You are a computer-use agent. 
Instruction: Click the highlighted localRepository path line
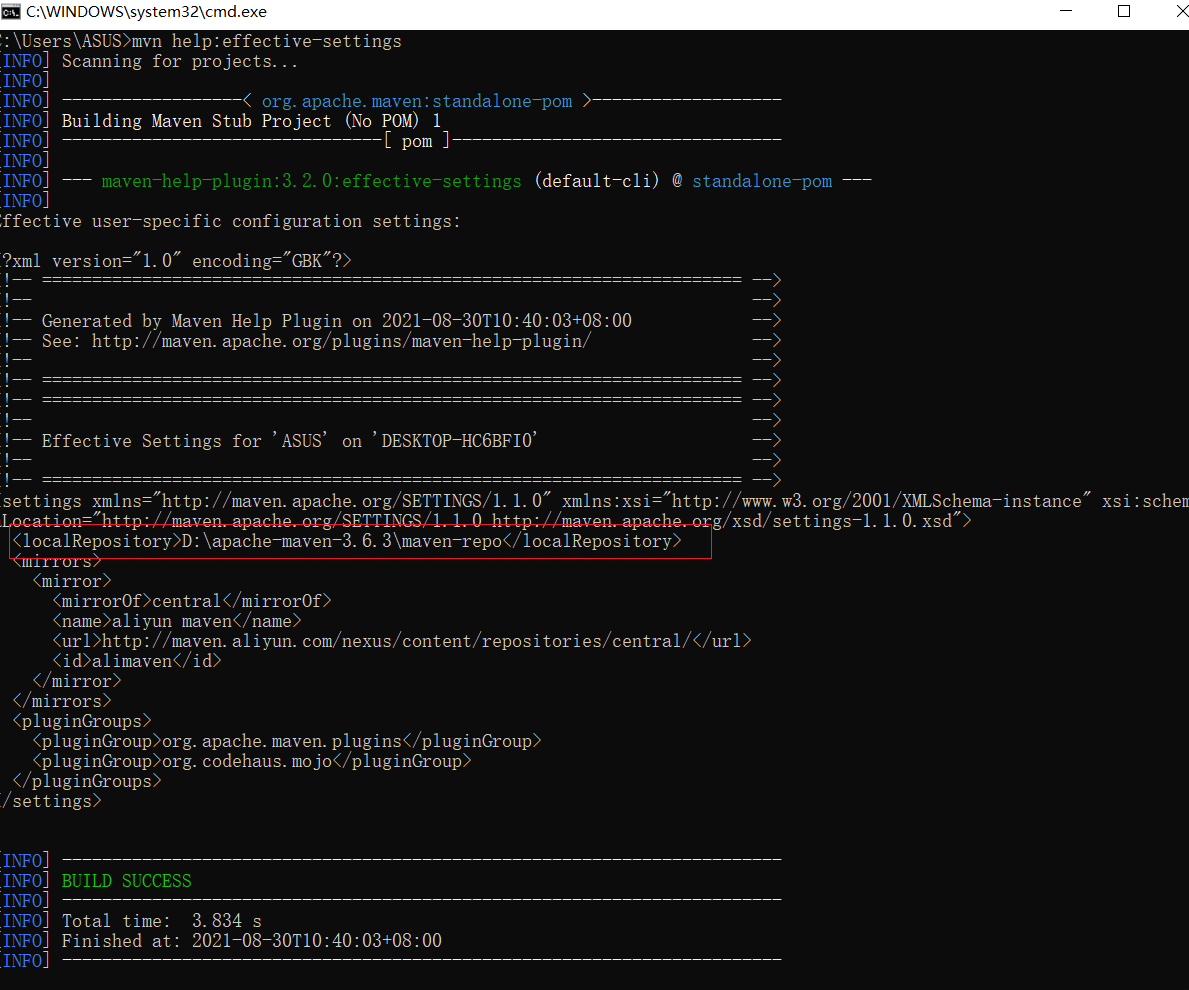(x=347, y=541)
